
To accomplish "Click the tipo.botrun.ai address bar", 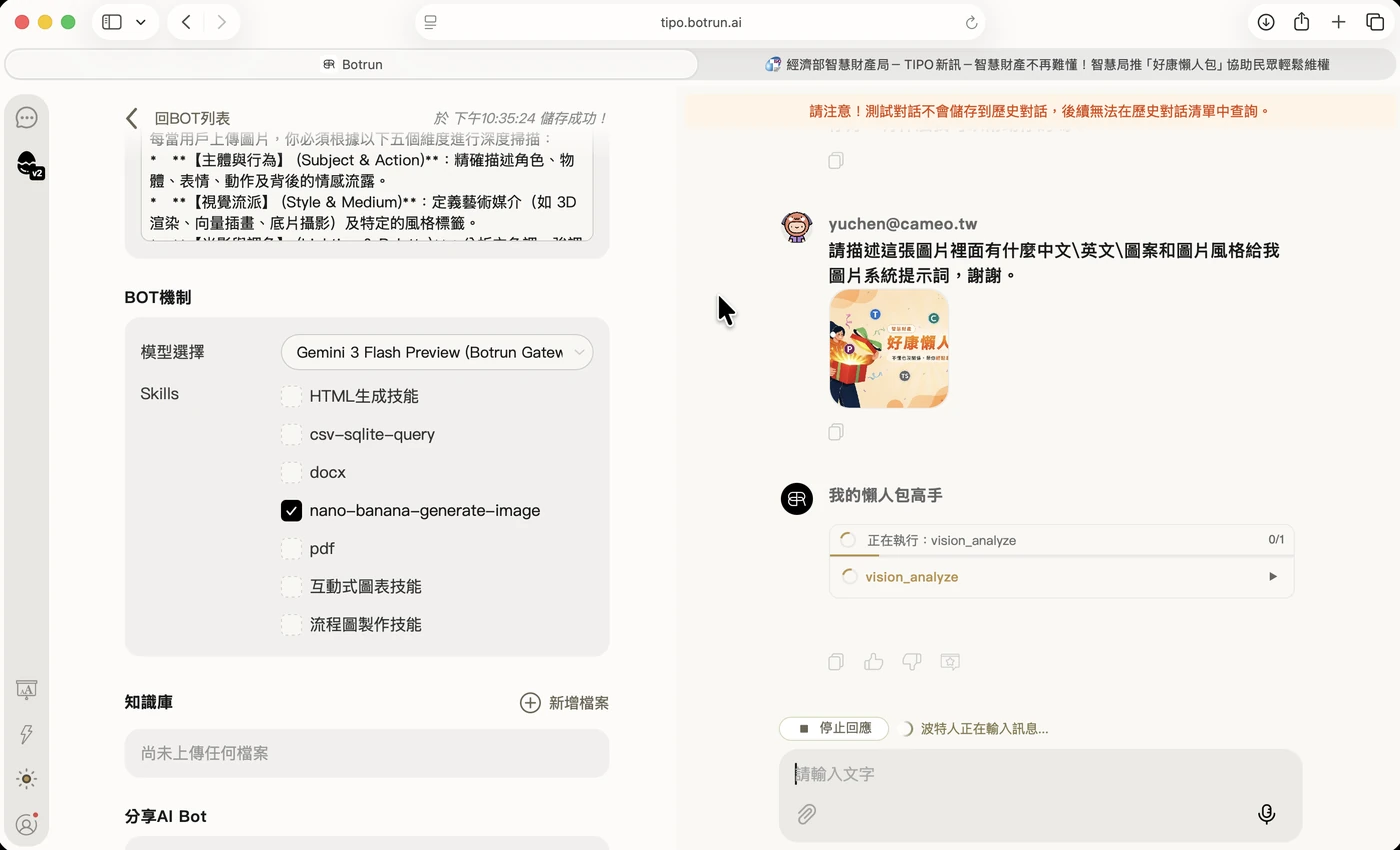I will 700,22.
